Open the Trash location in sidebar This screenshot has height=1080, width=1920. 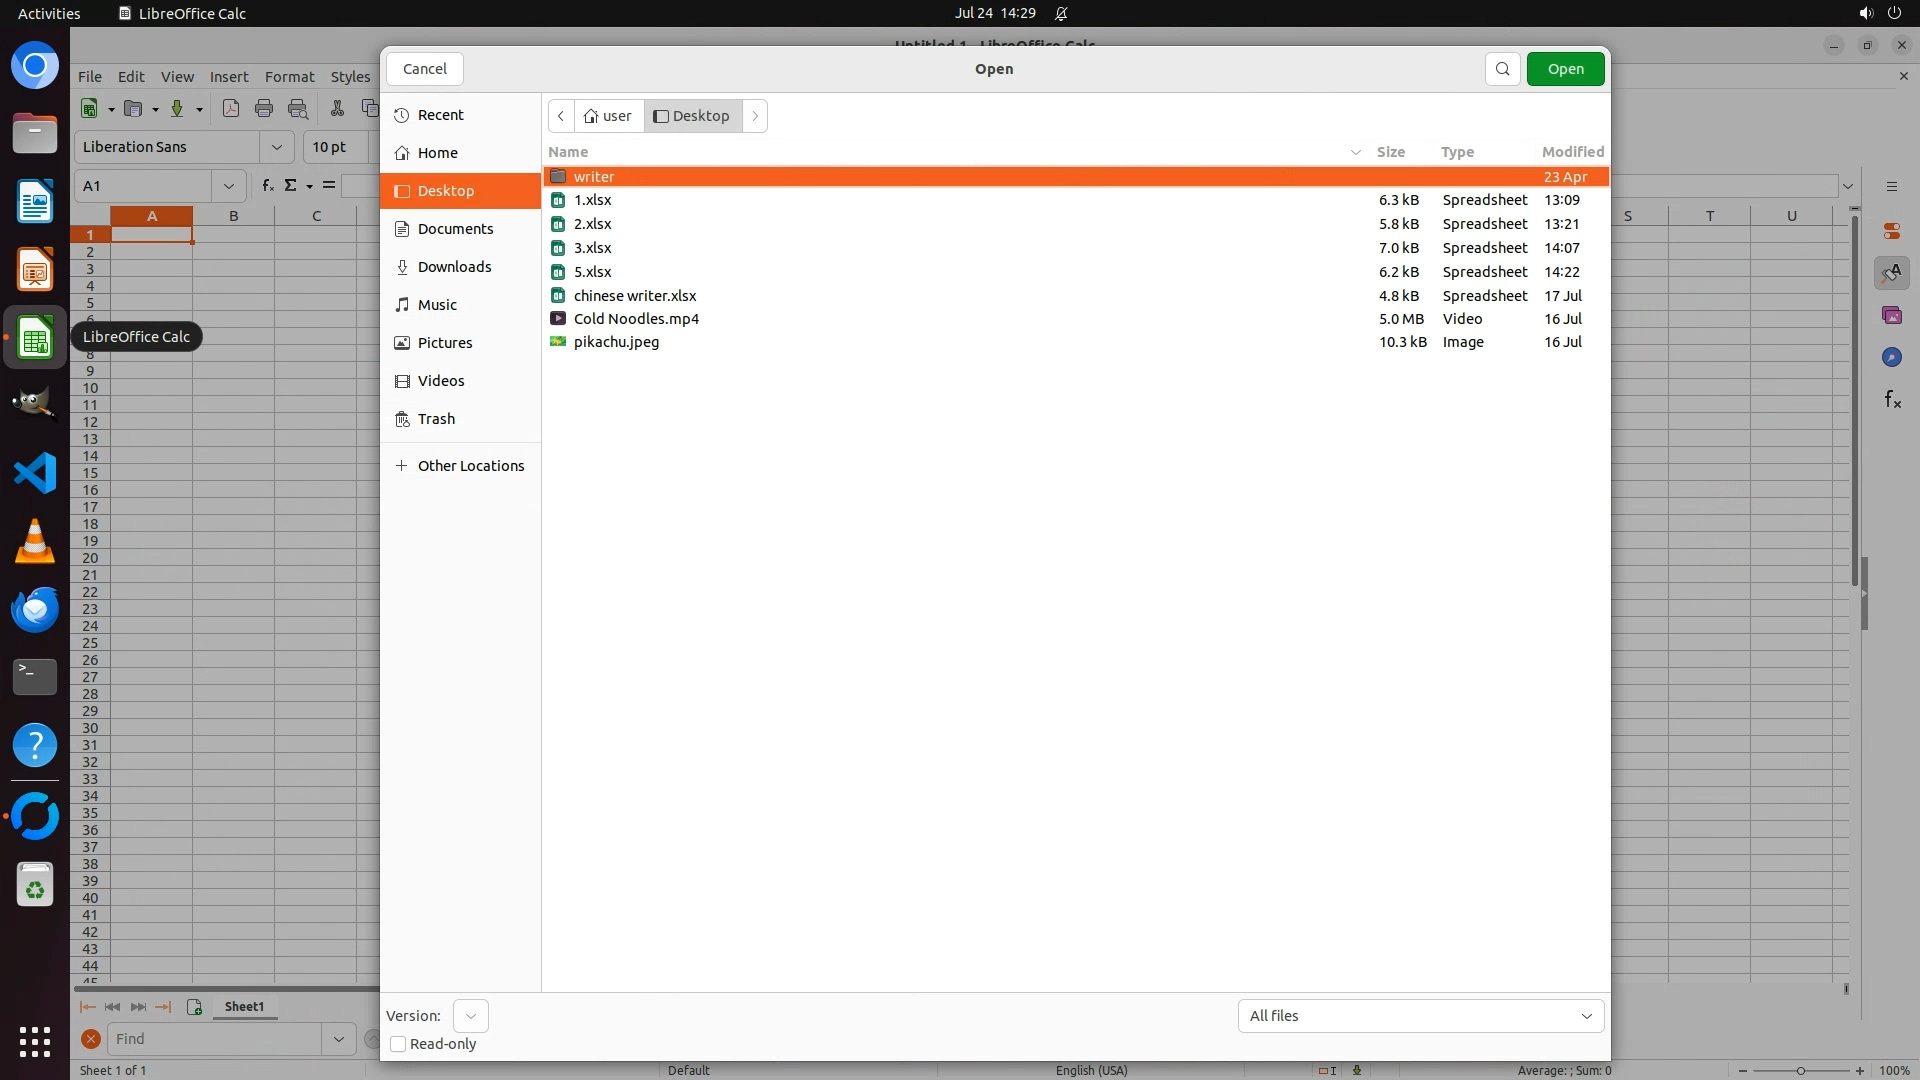(x=436, y=419)
